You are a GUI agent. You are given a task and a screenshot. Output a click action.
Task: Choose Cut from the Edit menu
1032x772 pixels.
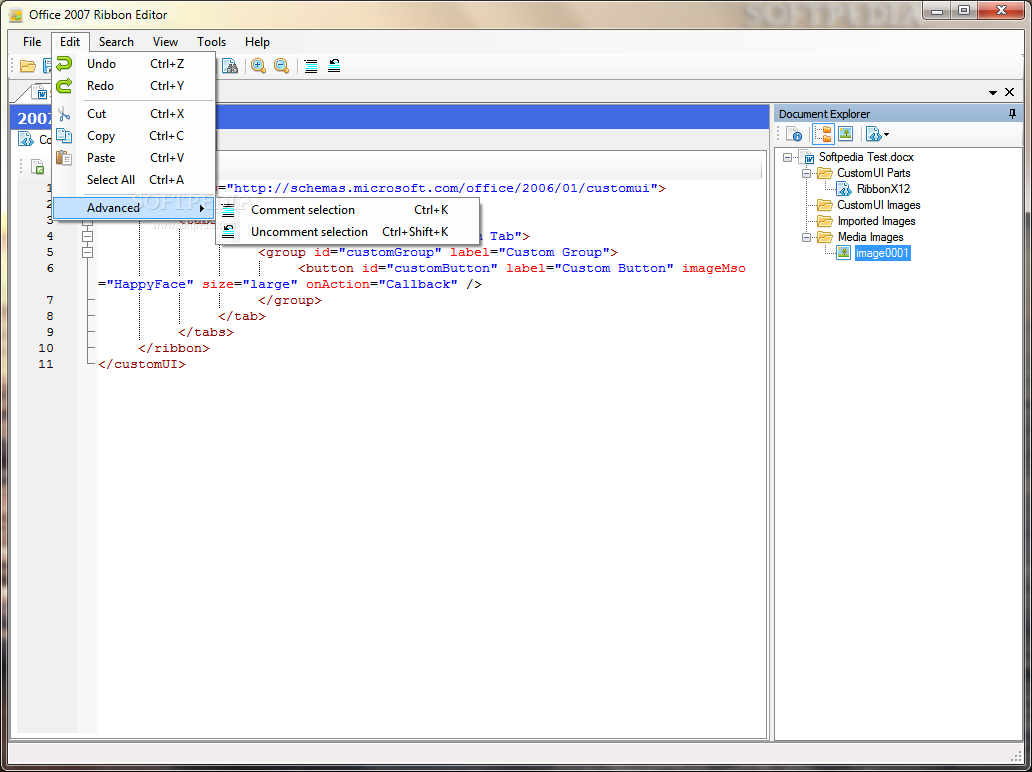pyautogui.click(x=134, y=114)
